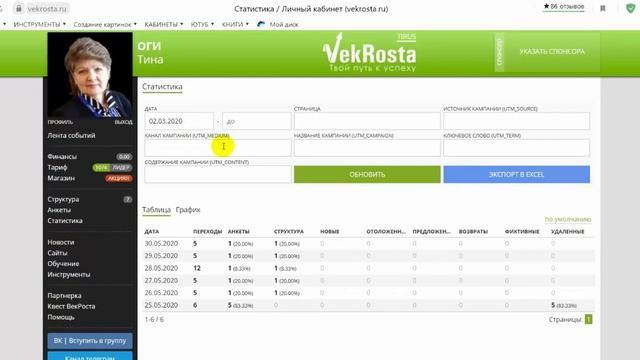Sort by УДАЛЕННЫЕ column header

coord(567,231)
